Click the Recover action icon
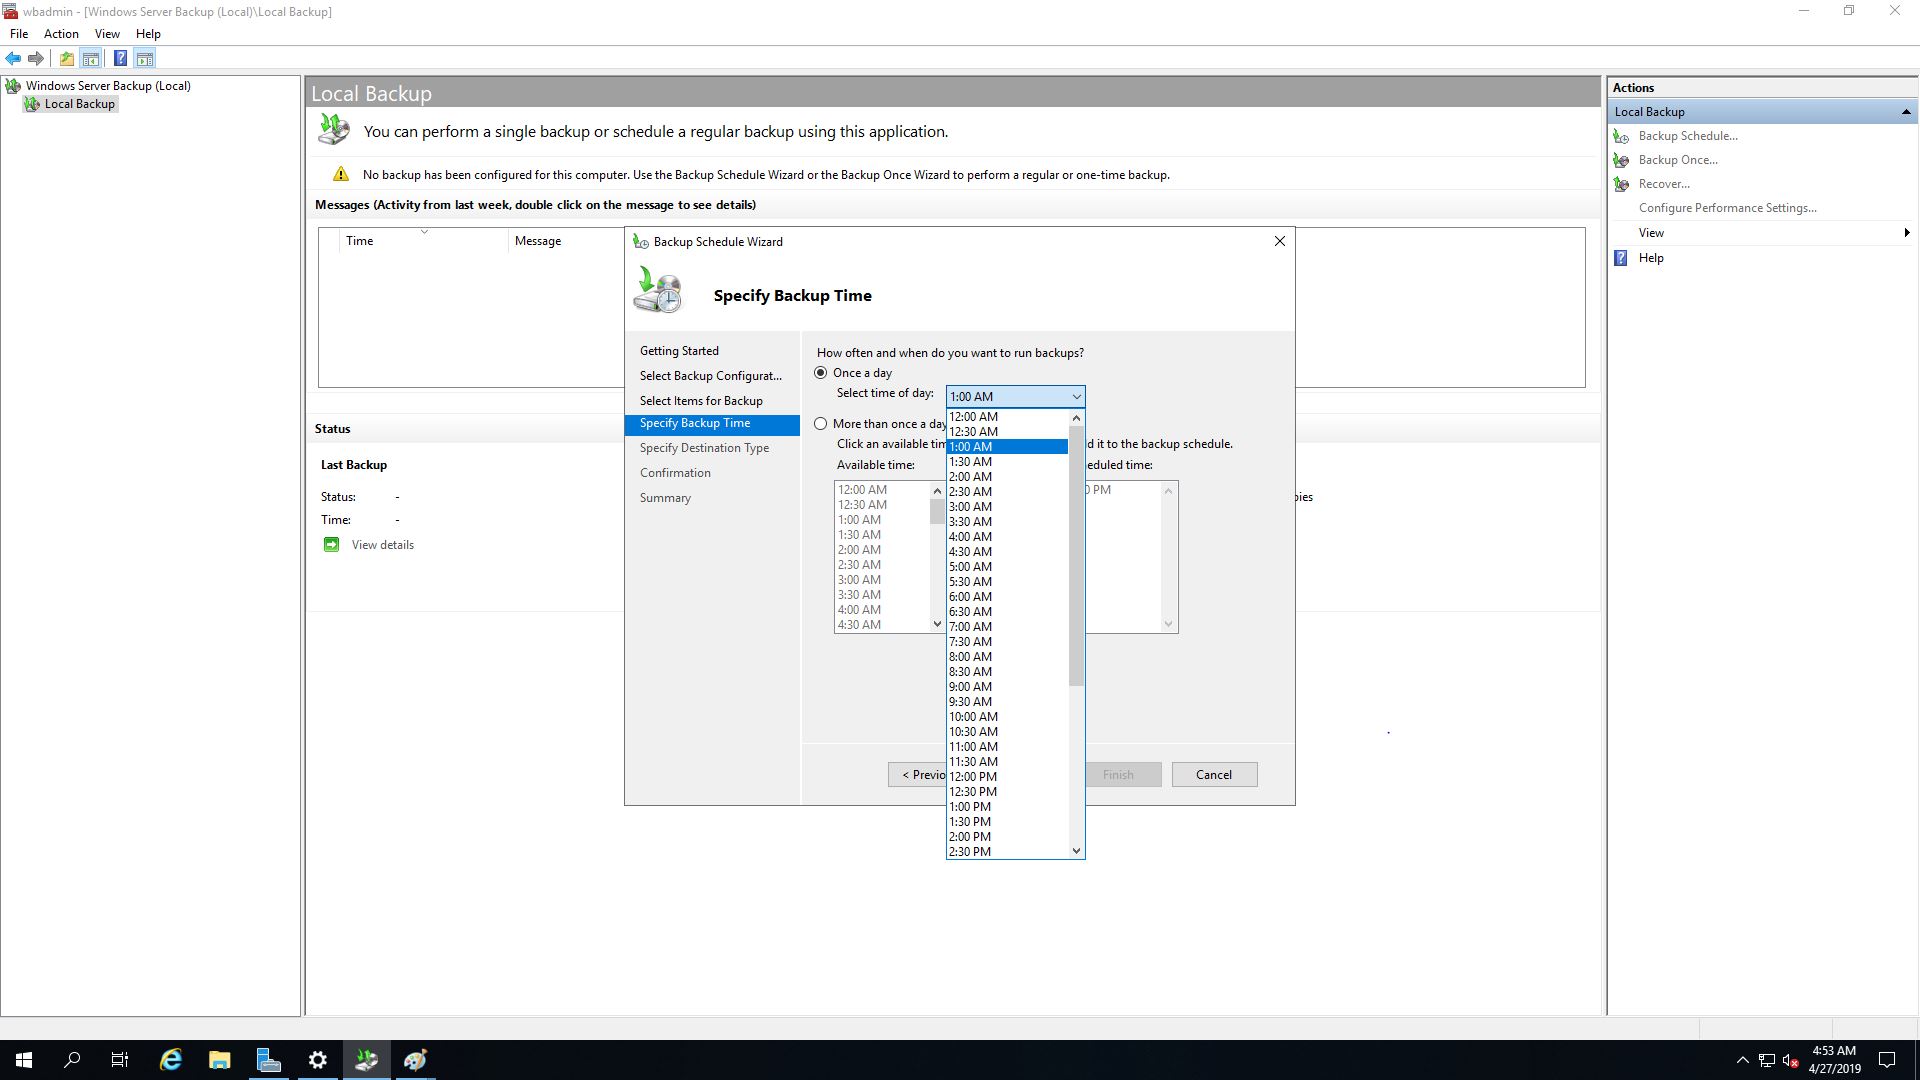This screenshot has height=1080, width=1920. pos(1621,184)
